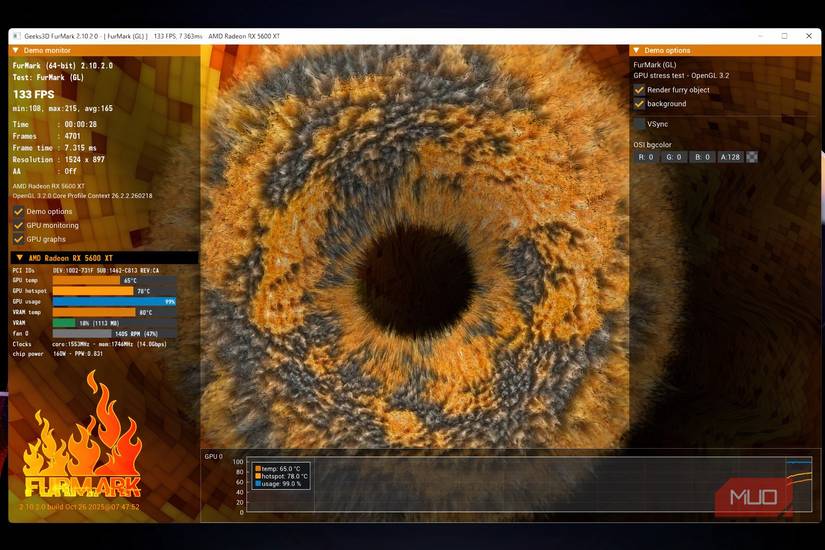The width and height of the screenshot is (825, 550).
Task: Click the VRAM 18% usage bar
Action: click(114, 323)
